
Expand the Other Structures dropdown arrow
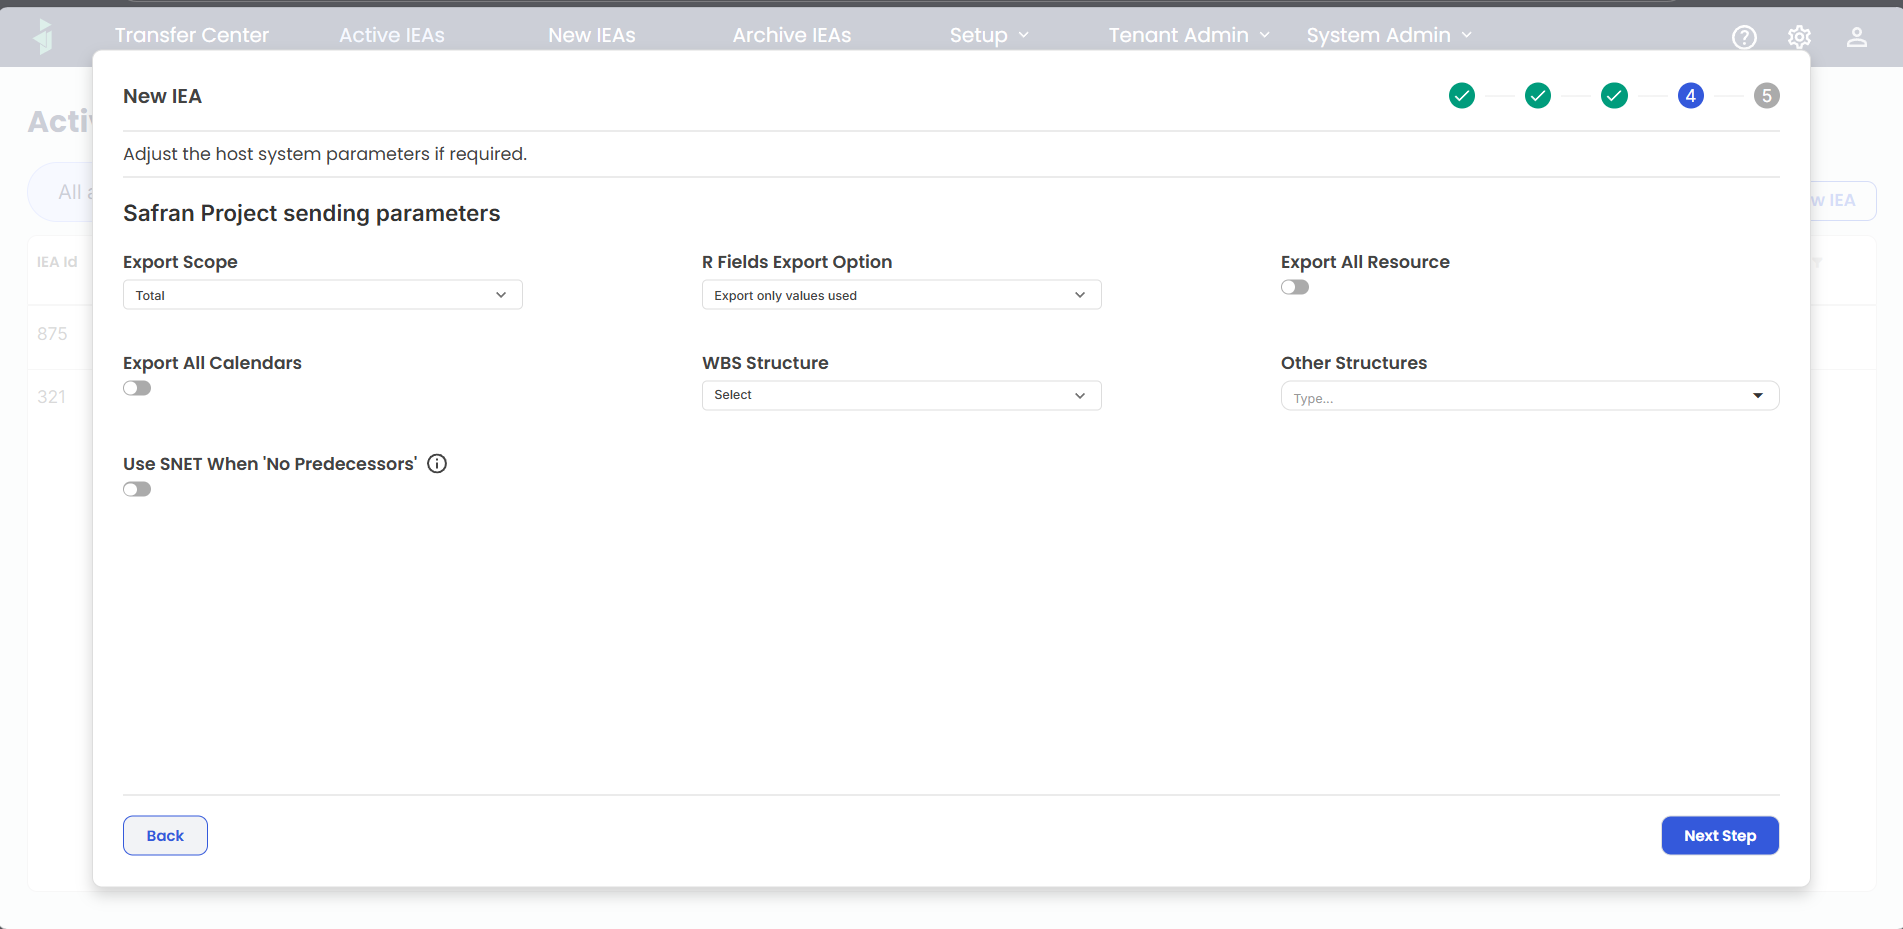click(x=1758, y=396)
